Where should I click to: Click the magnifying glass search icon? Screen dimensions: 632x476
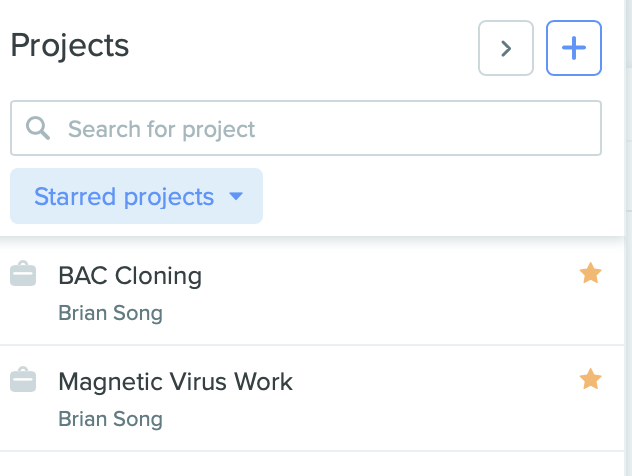pos(38,128)
